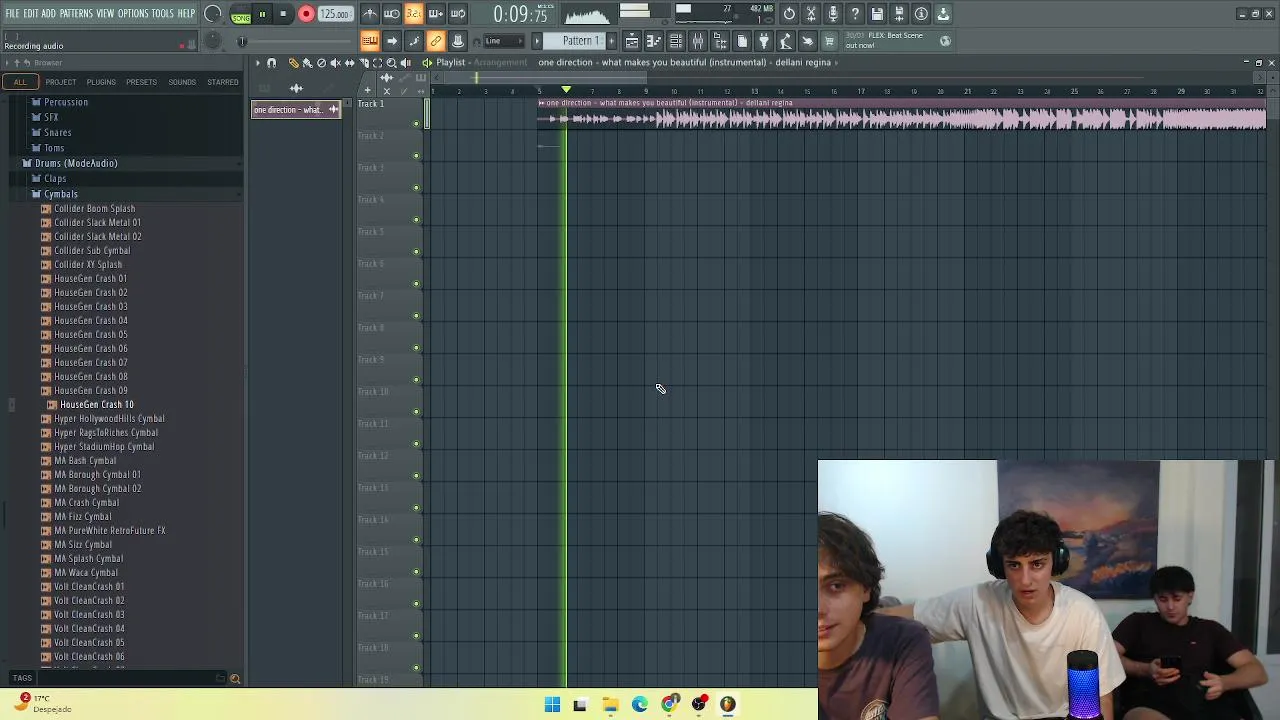The width and height of the screenshot is (1280, 720).
Task: Open the audio editor scissors icon
Action: click(811, 14)
